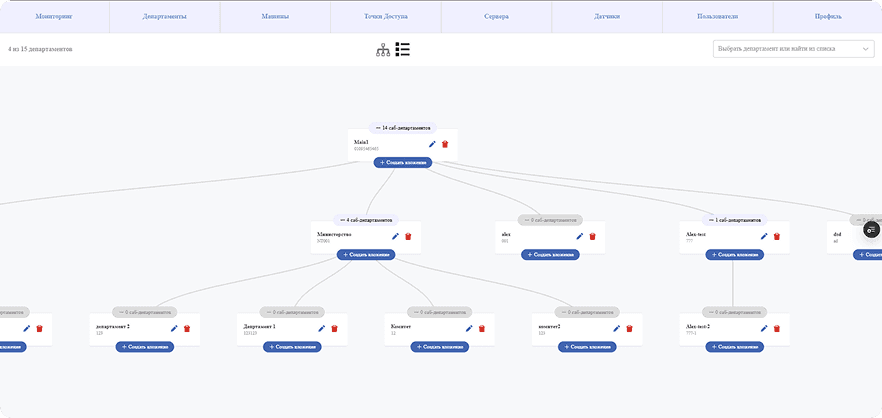Collapse the 4 sub-departments badge on Министерство
Viewport: 882px width, 418px height.
366,220
